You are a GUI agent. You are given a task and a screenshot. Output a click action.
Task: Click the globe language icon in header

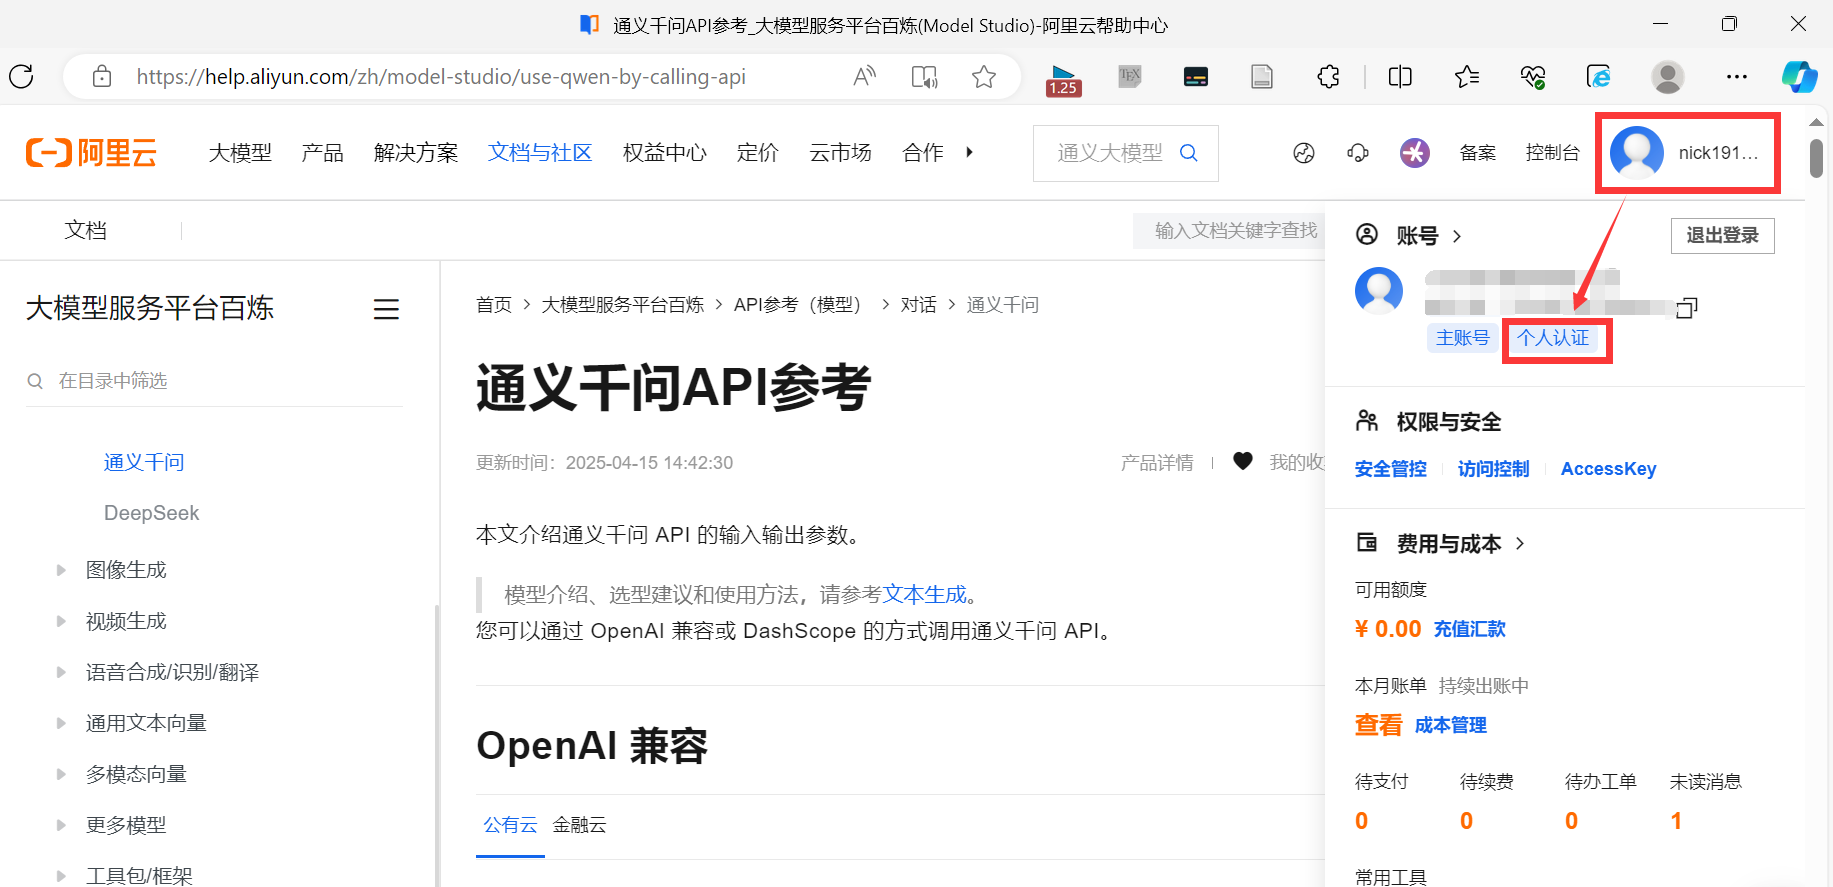1304,153
